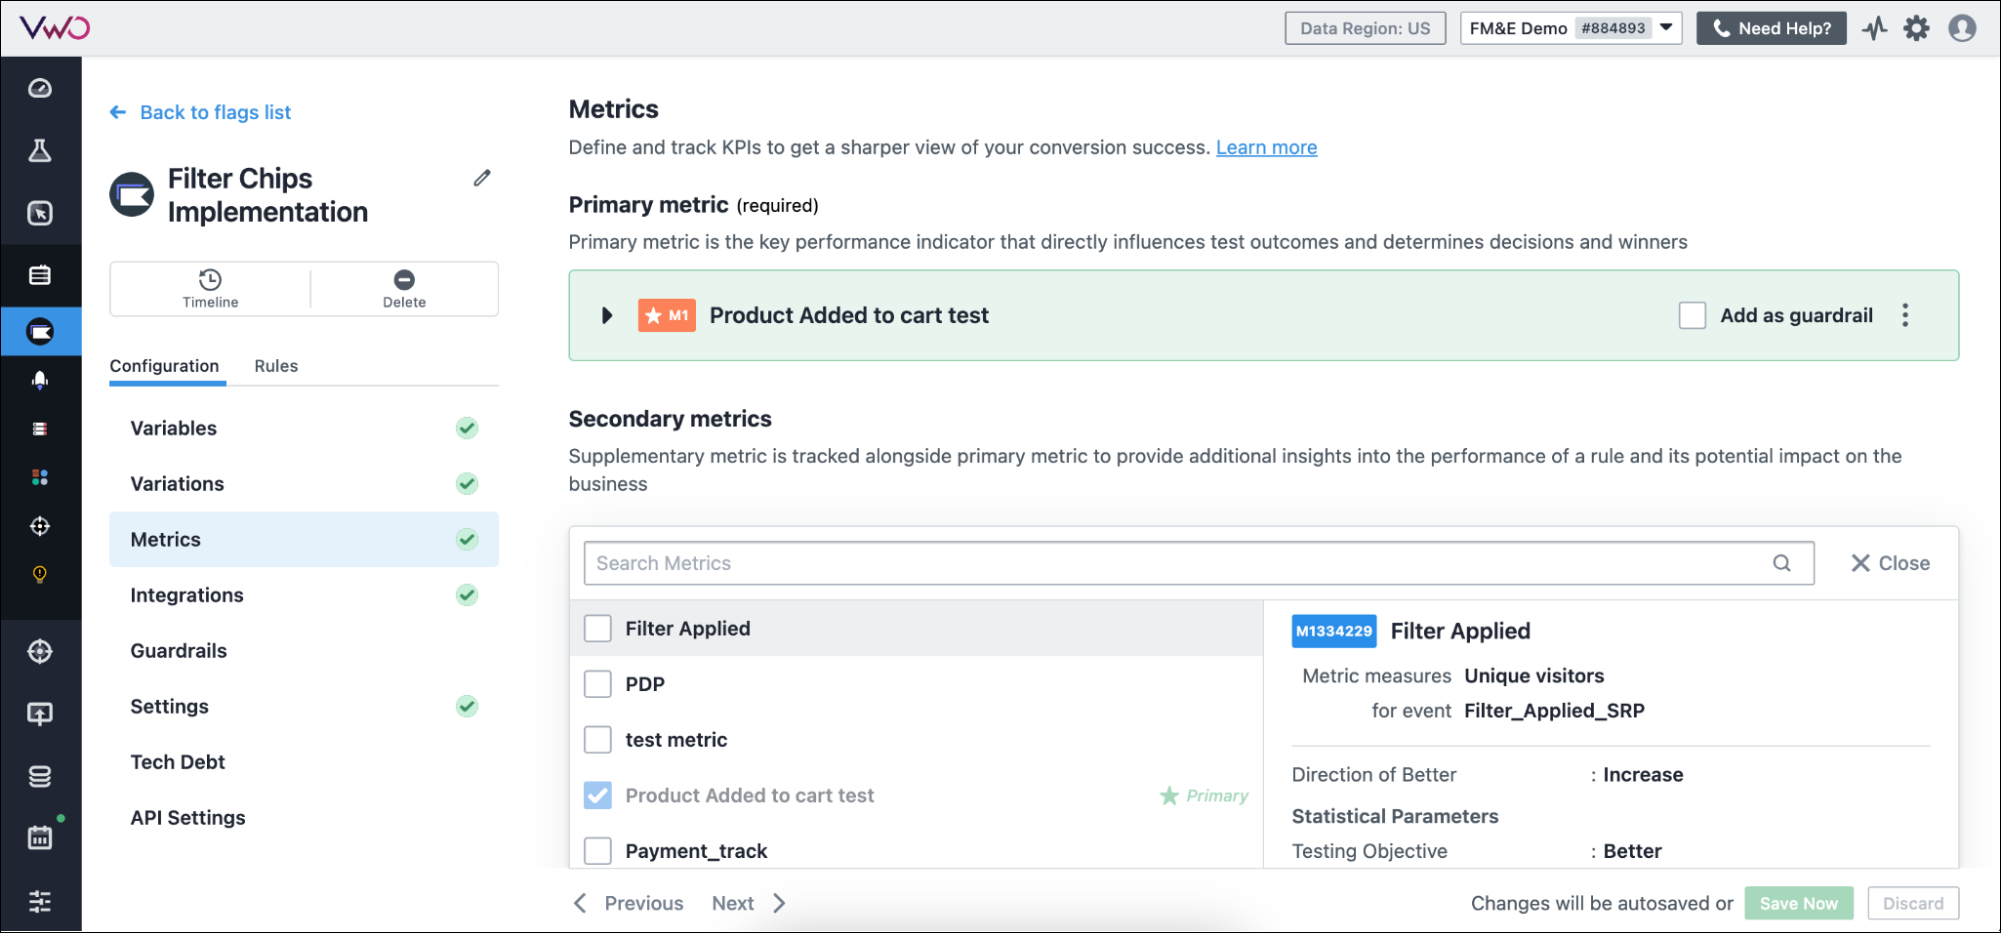Viewport: 2001px width, 933px height.
Task: Open the FM&E Demo account dropdown
Action: [x=1571, y=28]
